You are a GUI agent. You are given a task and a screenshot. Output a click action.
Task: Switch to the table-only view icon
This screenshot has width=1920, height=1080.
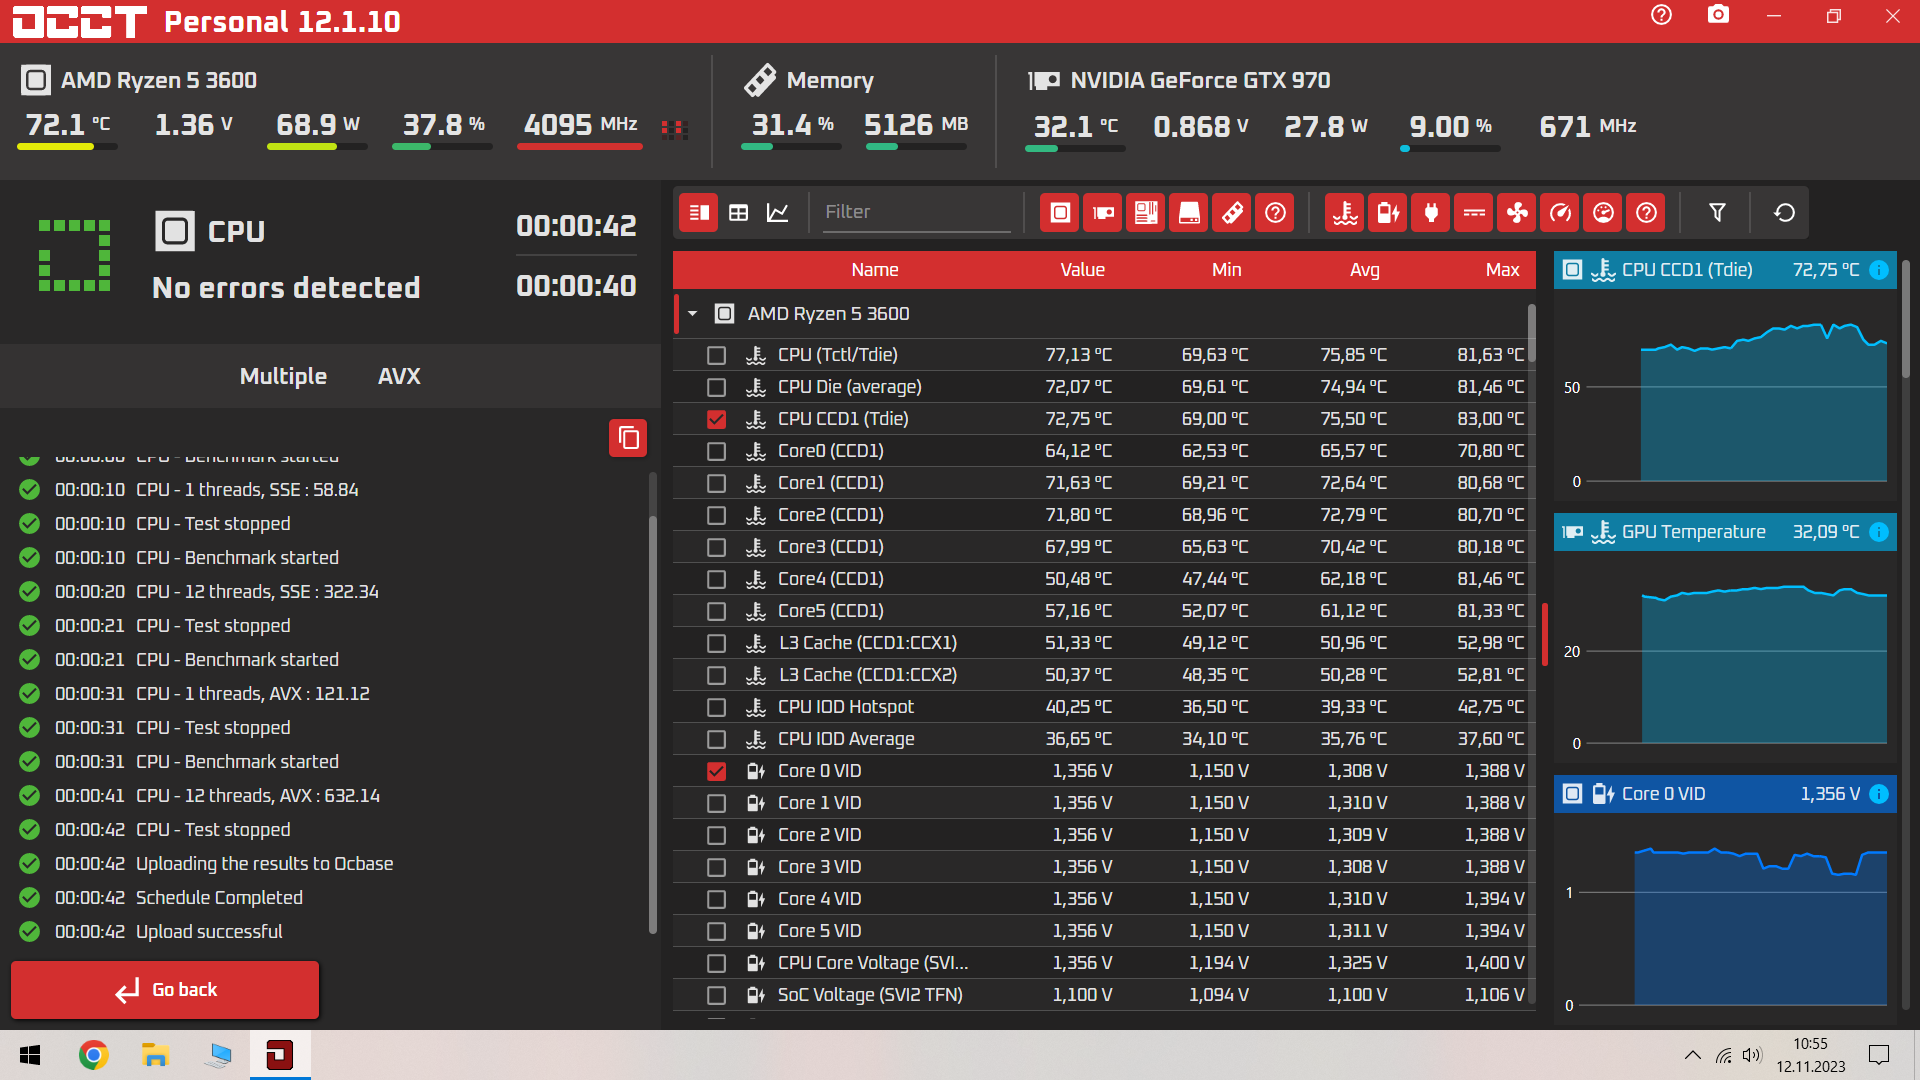[x=738, y=212]
